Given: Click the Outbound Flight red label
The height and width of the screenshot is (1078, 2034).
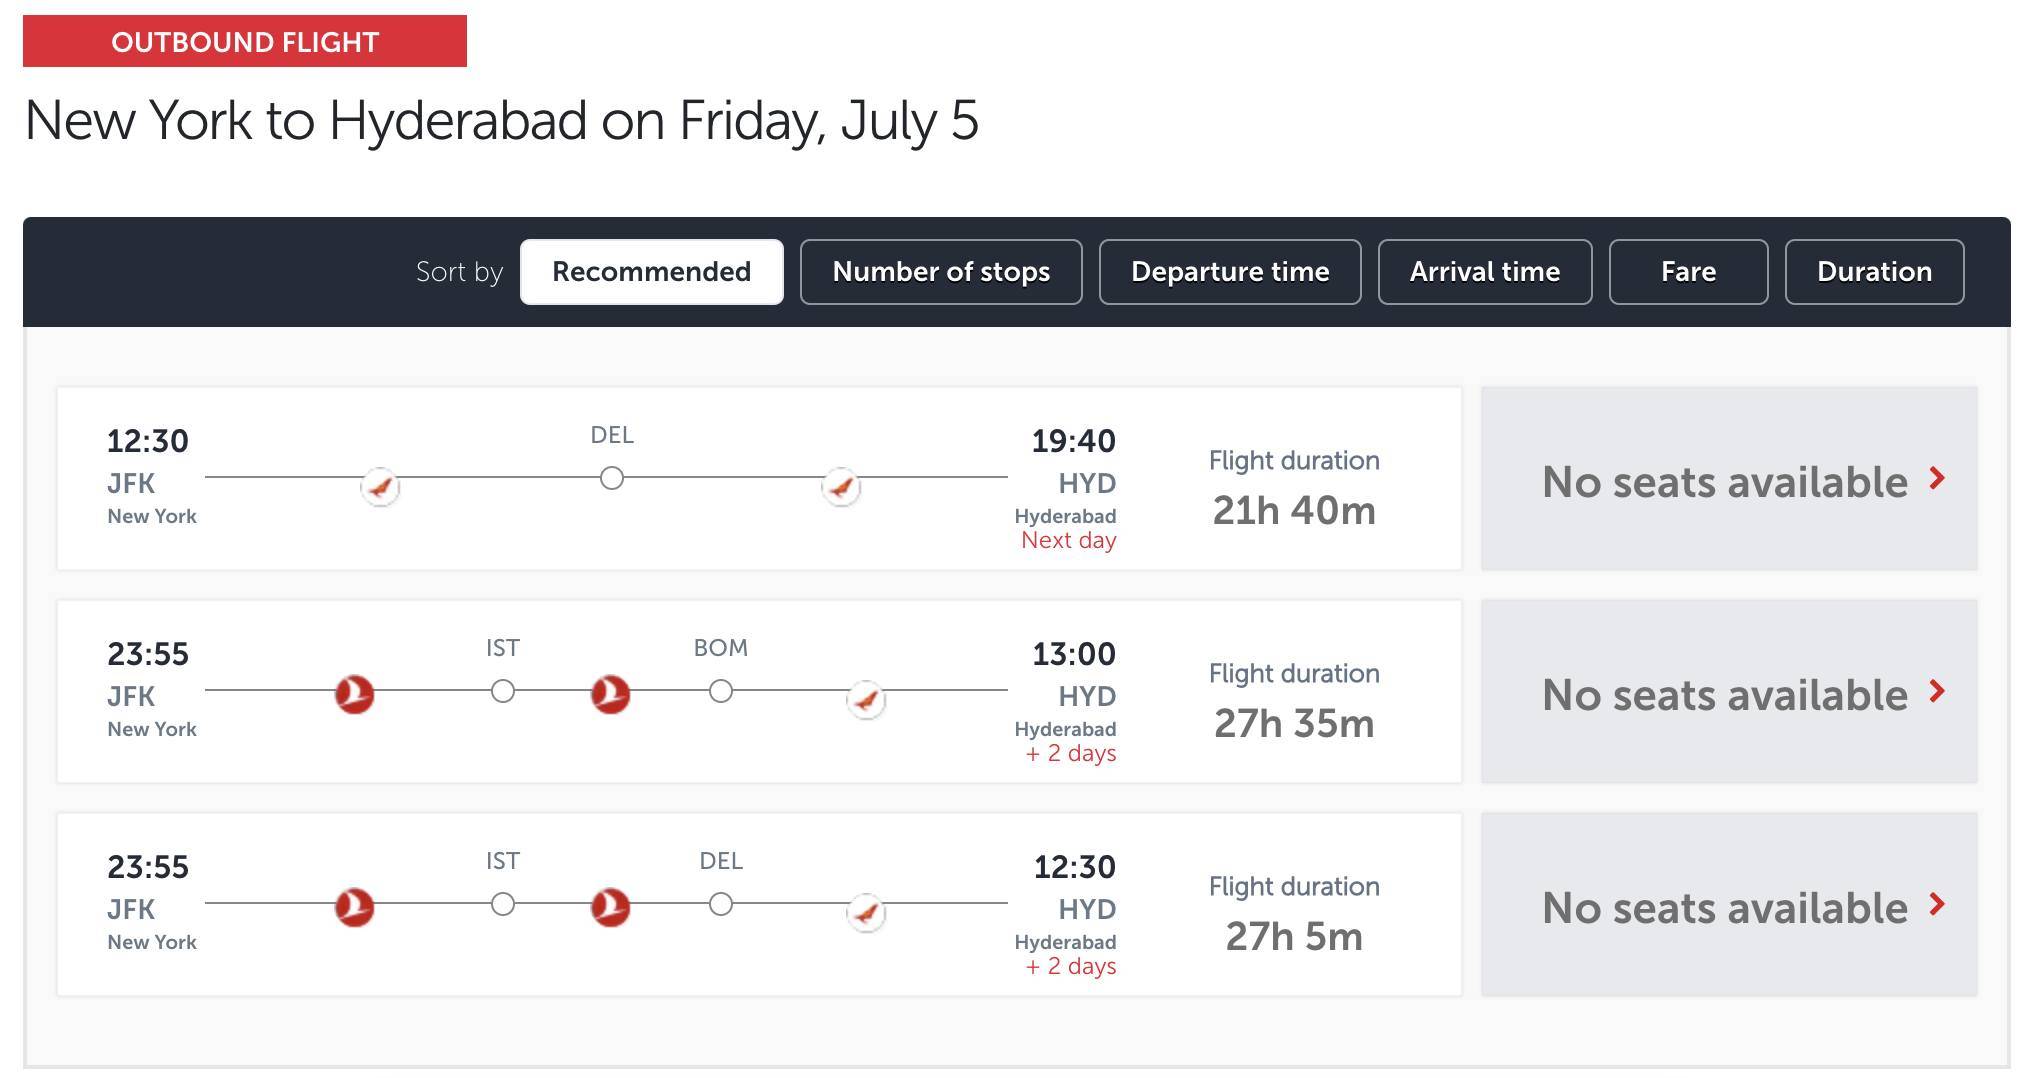Looking at the screenshot, I should tap(245, 41).
